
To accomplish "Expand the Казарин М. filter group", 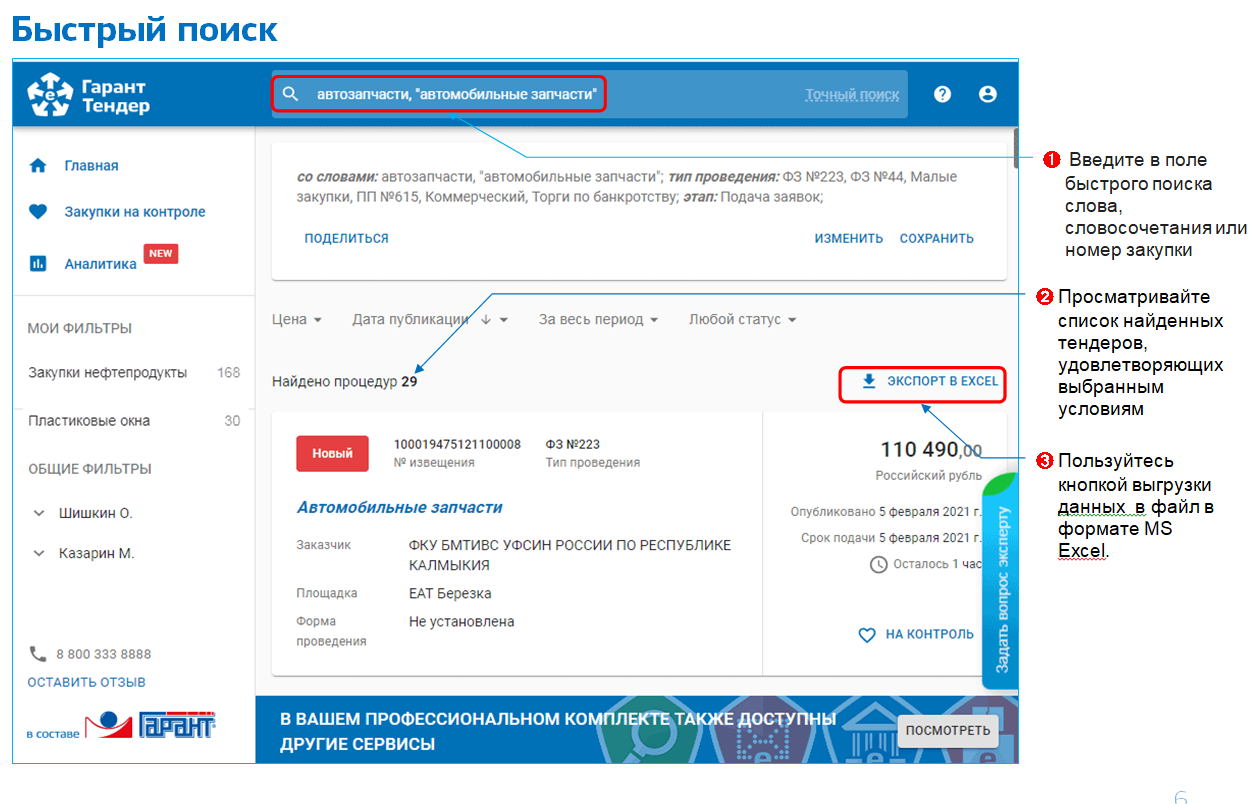I will [39, 553].
